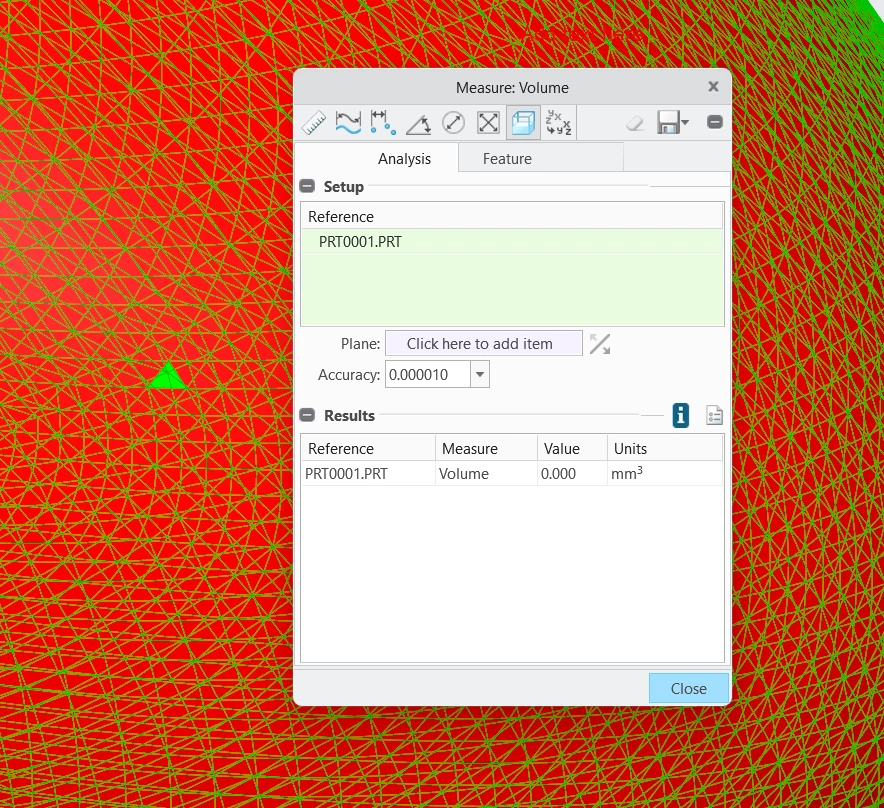The width and height of the screenshot is (884, 808).
Task: Click the Reference header in Setup collector
Action: pos(512,217)
